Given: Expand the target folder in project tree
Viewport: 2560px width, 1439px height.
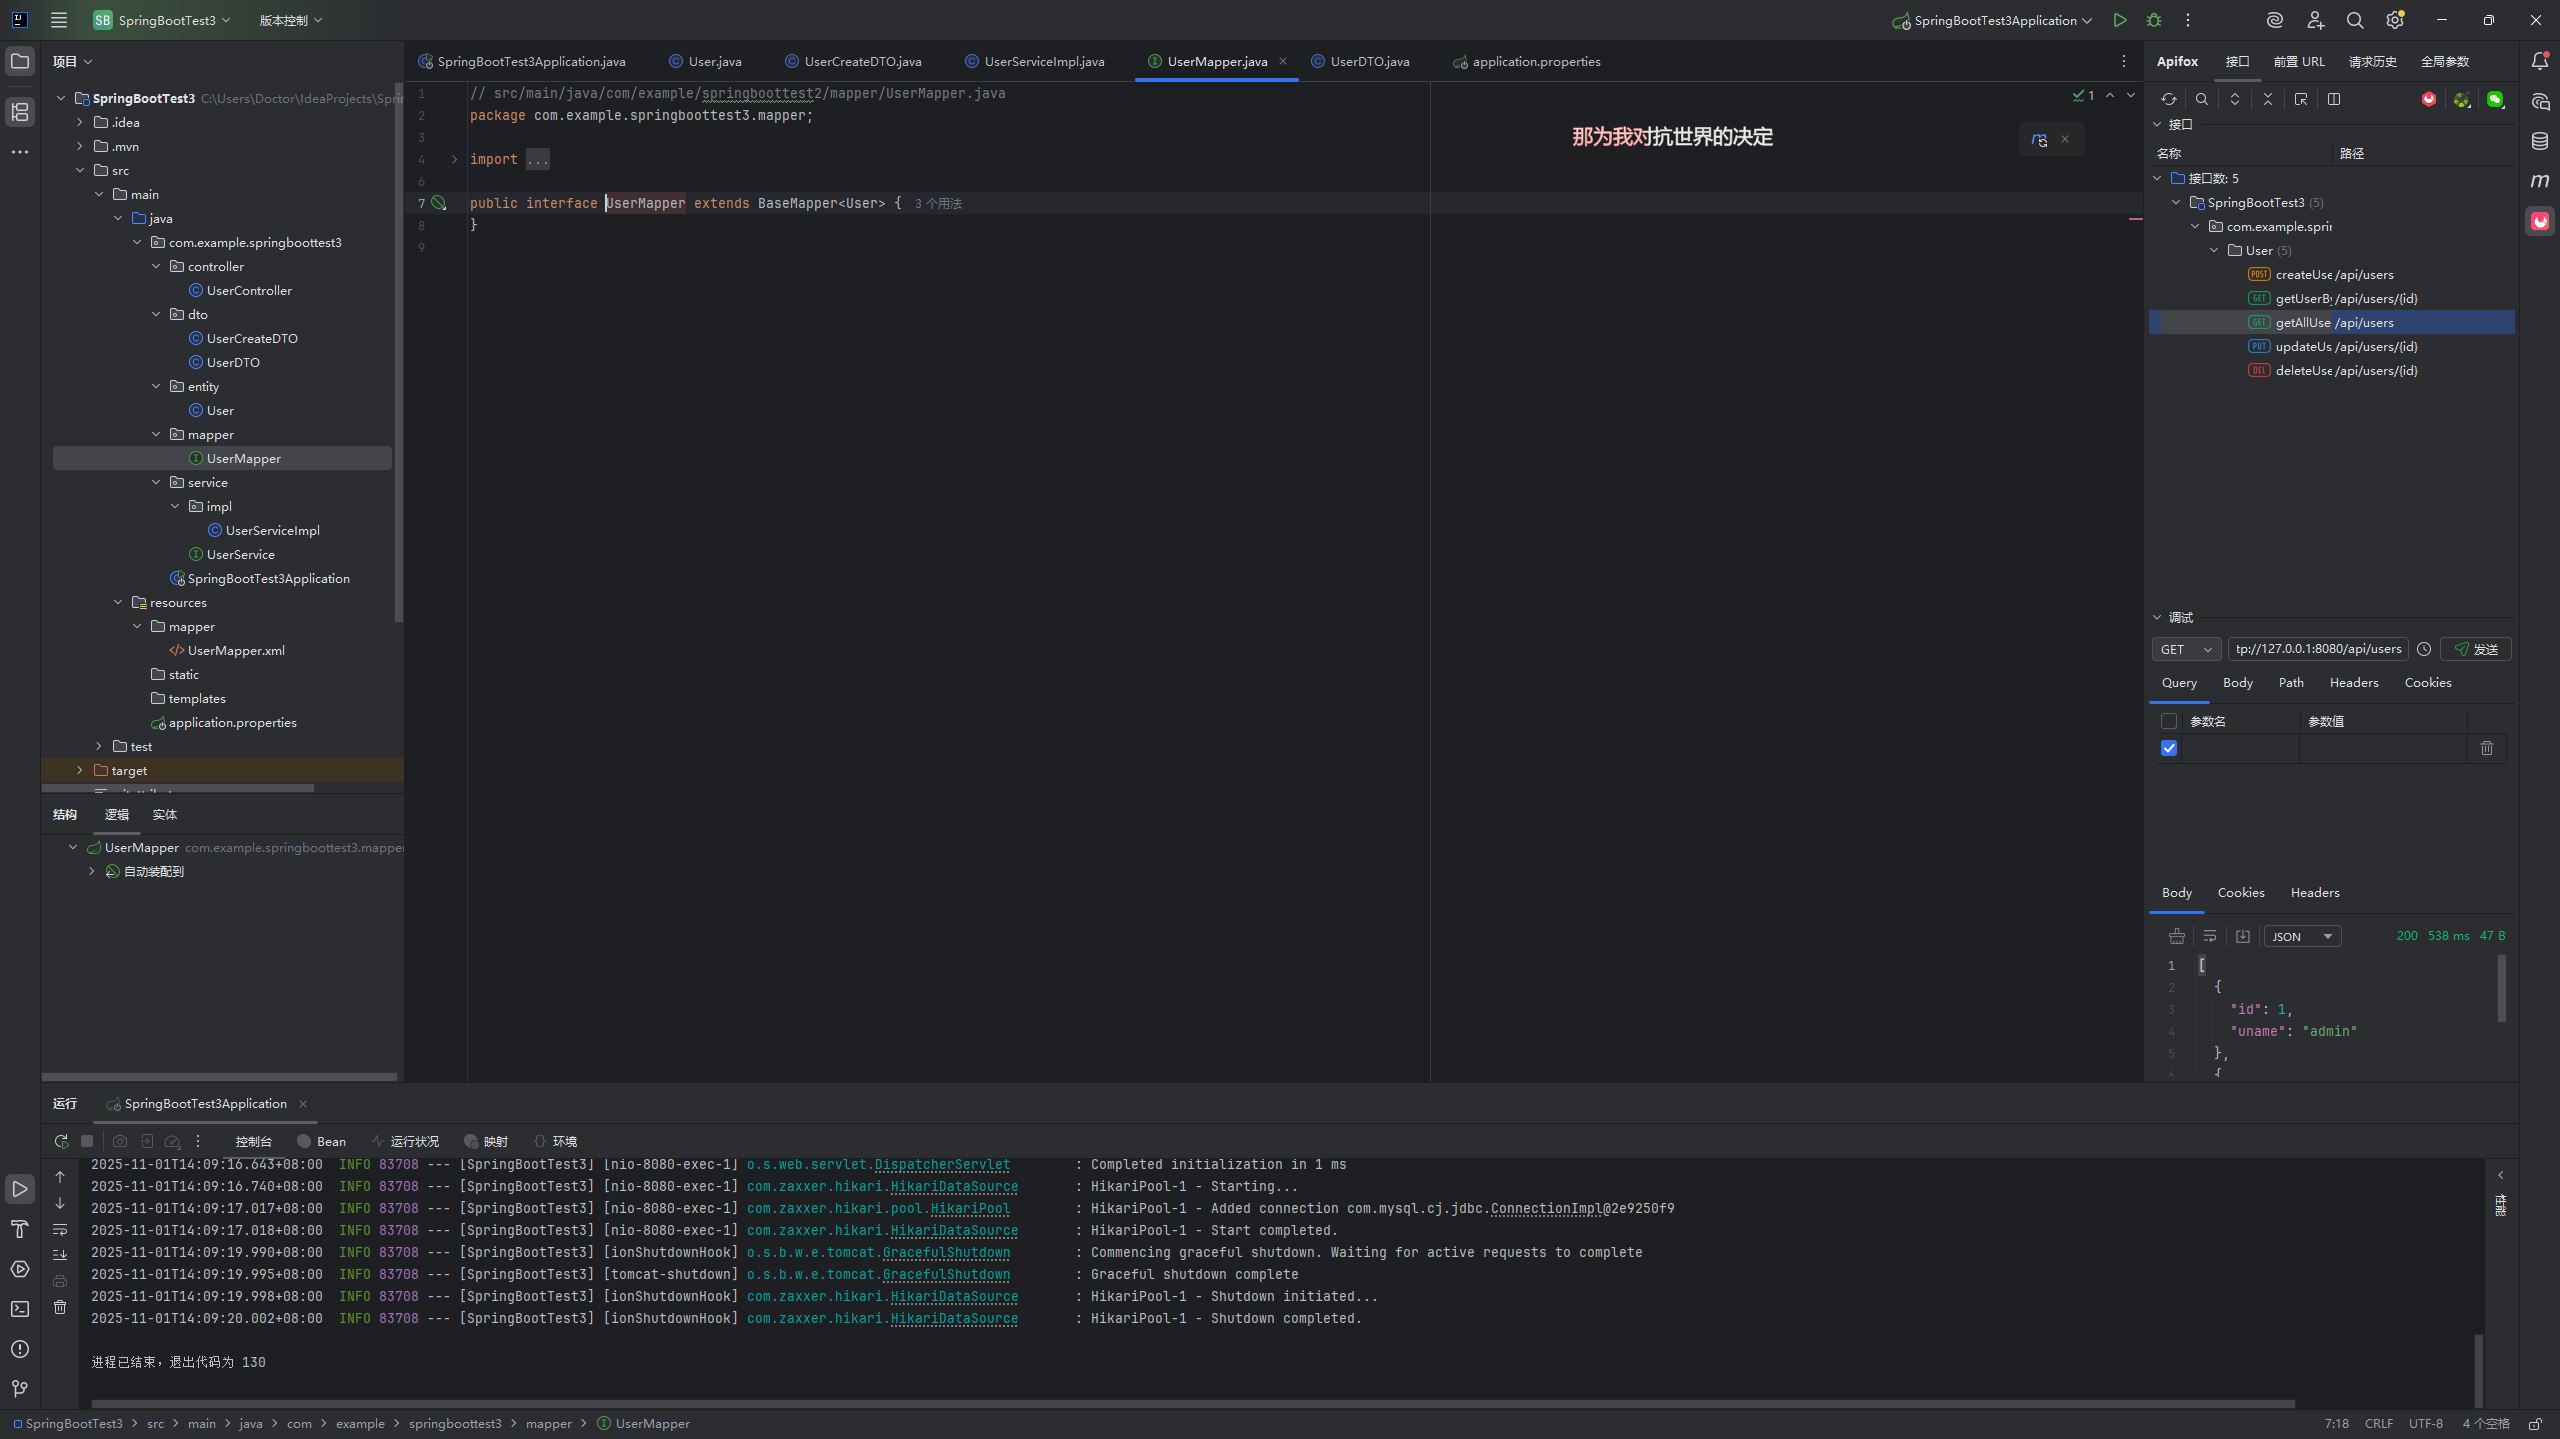Looking at the screenshot, I should coord(80,770).
